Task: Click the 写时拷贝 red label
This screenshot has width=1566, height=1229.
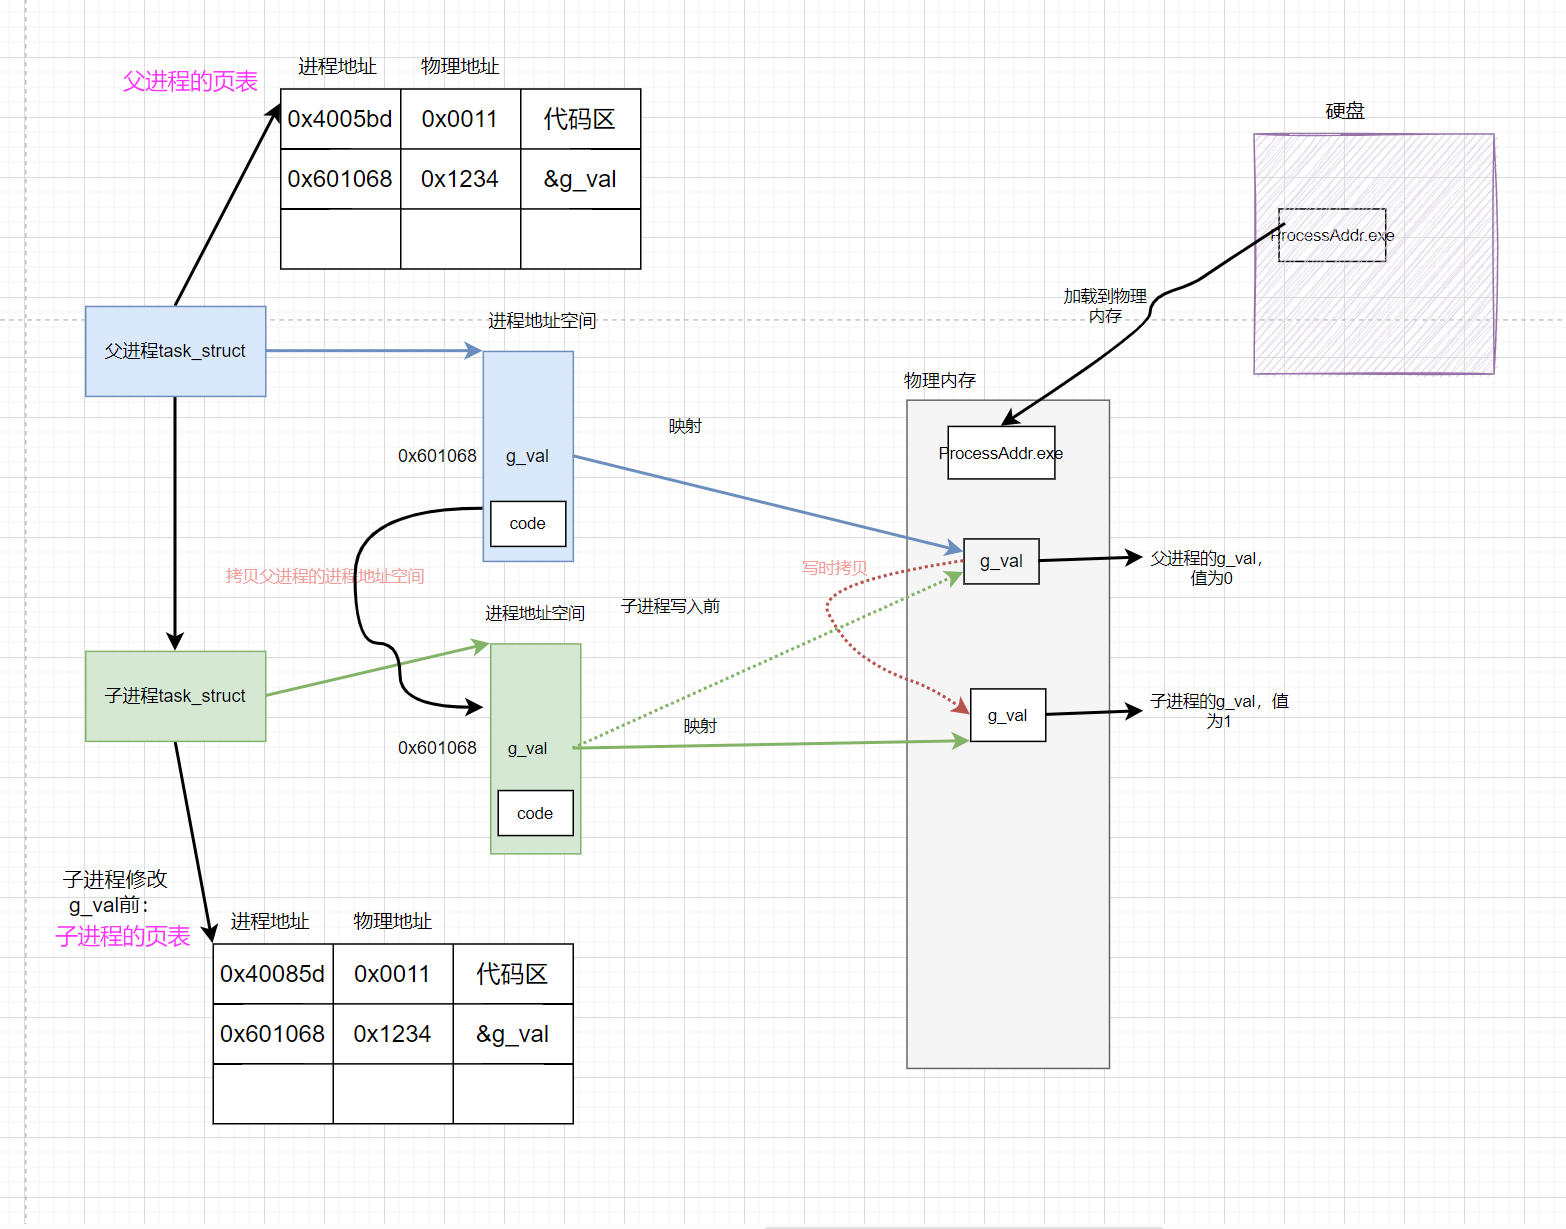Action: click(835, 568)
